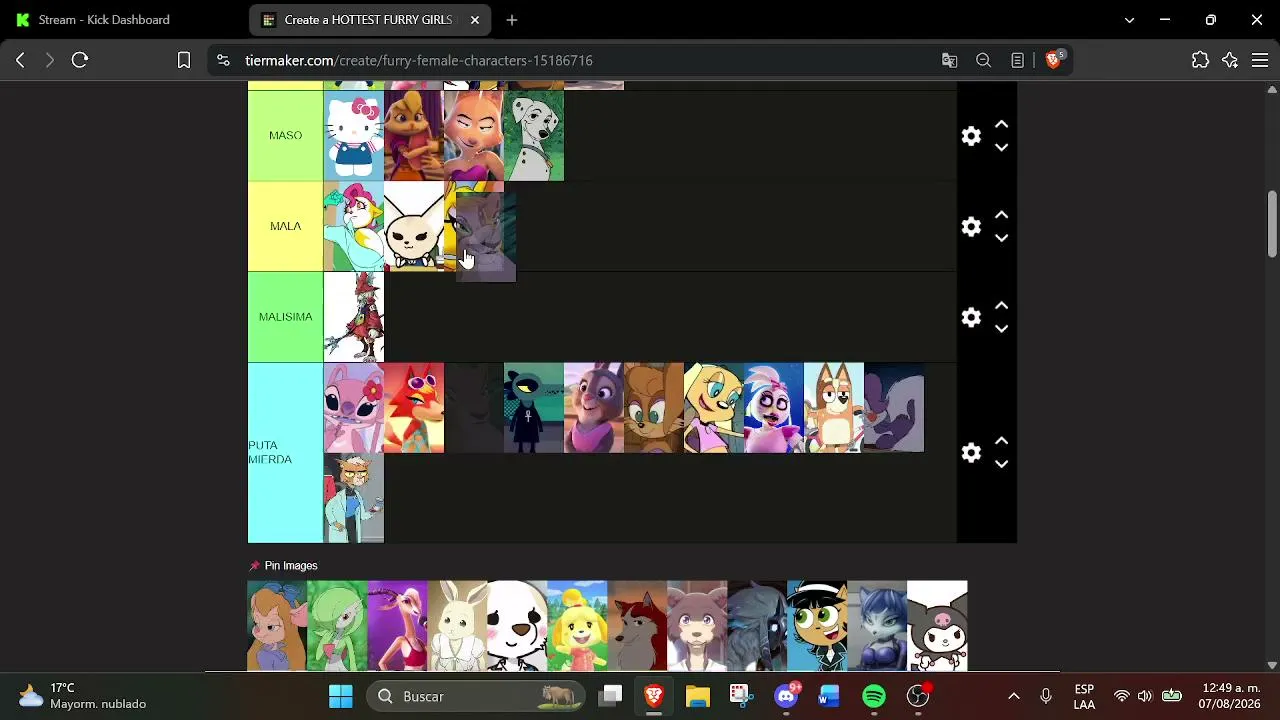Screen dimensions: 1280x720
Task: Select the Judy Hopps bunny image
Action: coord(594,408)
